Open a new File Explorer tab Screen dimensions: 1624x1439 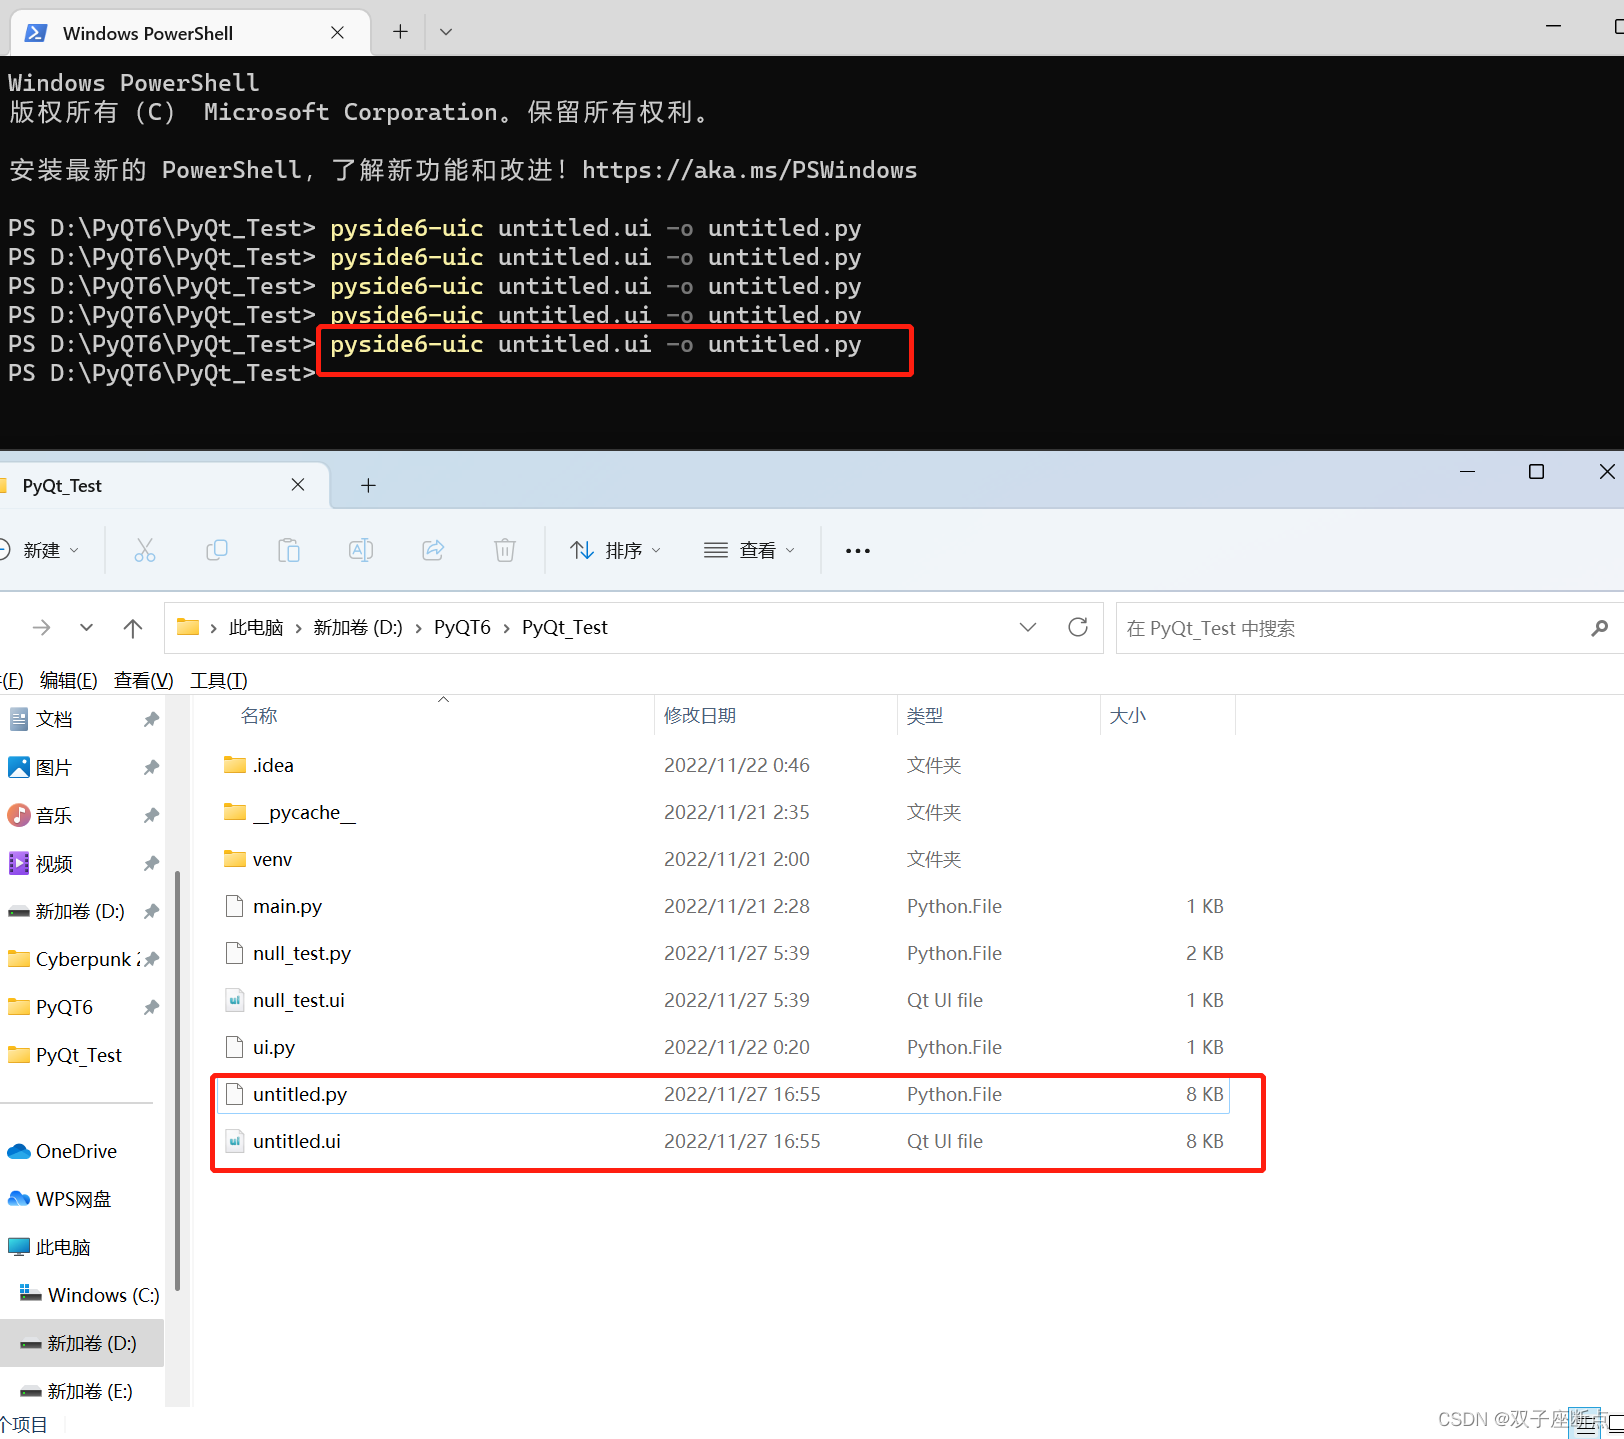[368, 485]
